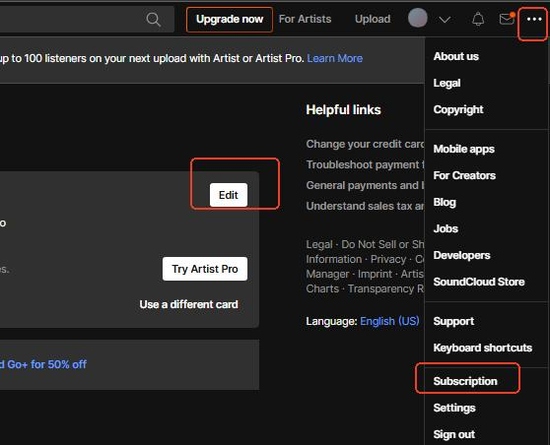550x445 pixels.
Task: Follow the Learn More link
Action: (x=335, y=58)
